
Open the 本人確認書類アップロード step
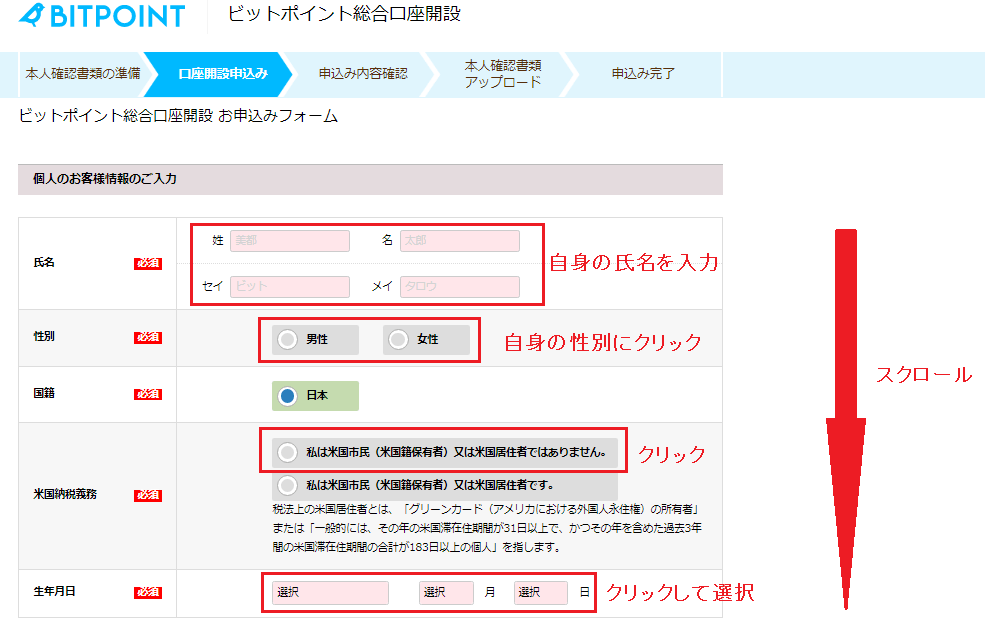[502, 74]
